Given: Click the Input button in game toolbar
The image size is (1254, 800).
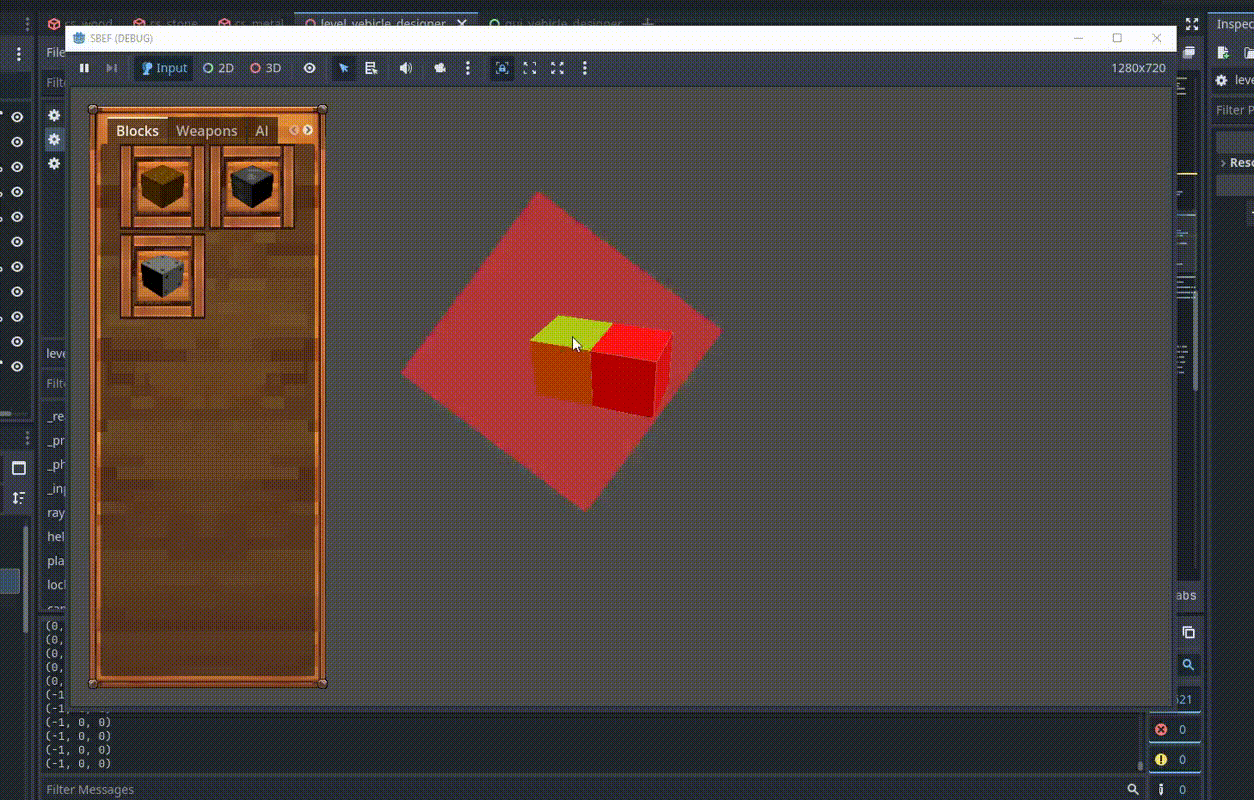Looking at the screenshot, I should tap(164, 68).
